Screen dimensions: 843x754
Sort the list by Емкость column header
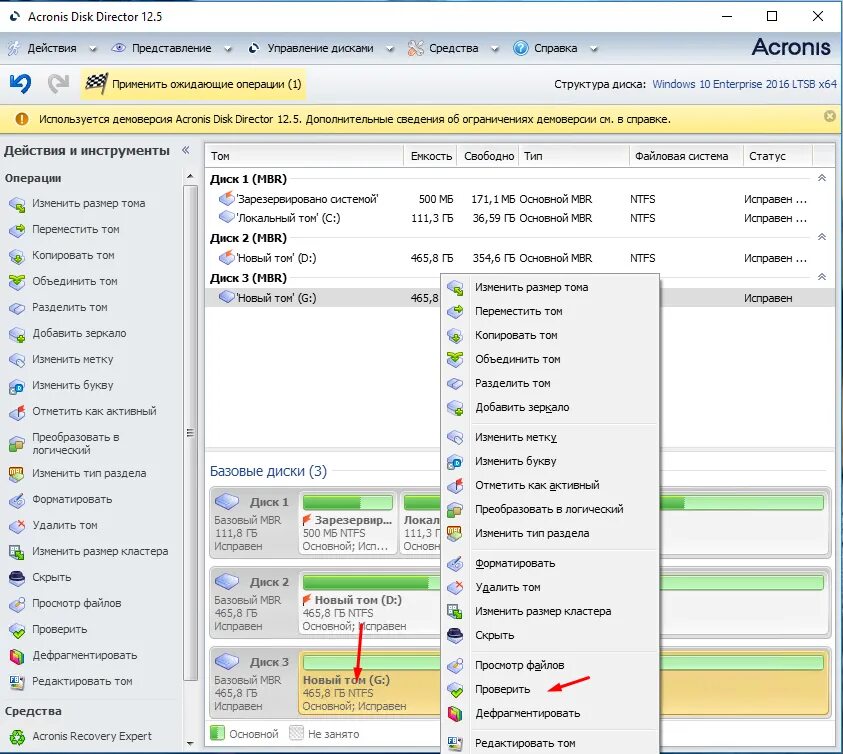click(430, 156)
